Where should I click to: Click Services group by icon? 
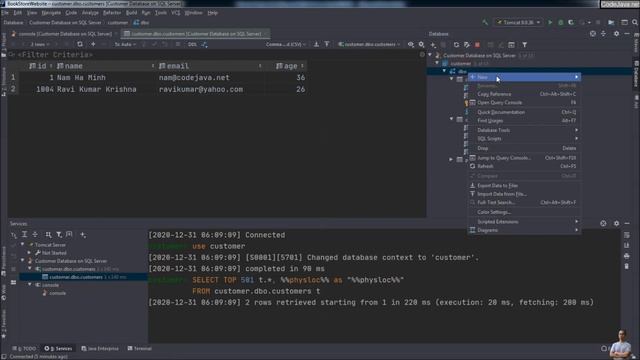point(49,235)
